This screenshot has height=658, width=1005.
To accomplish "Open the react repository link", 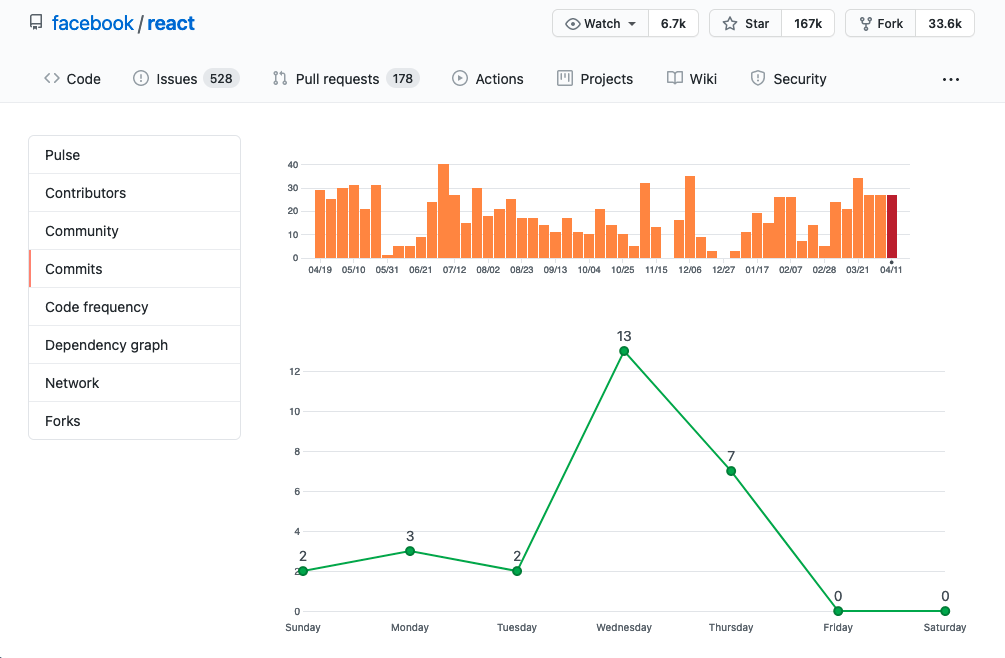I will coord(170,23).
